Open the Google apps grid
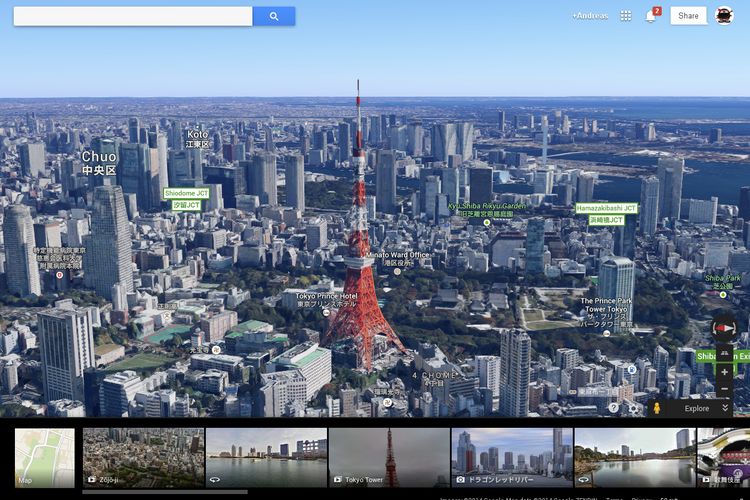 [626, 16]
